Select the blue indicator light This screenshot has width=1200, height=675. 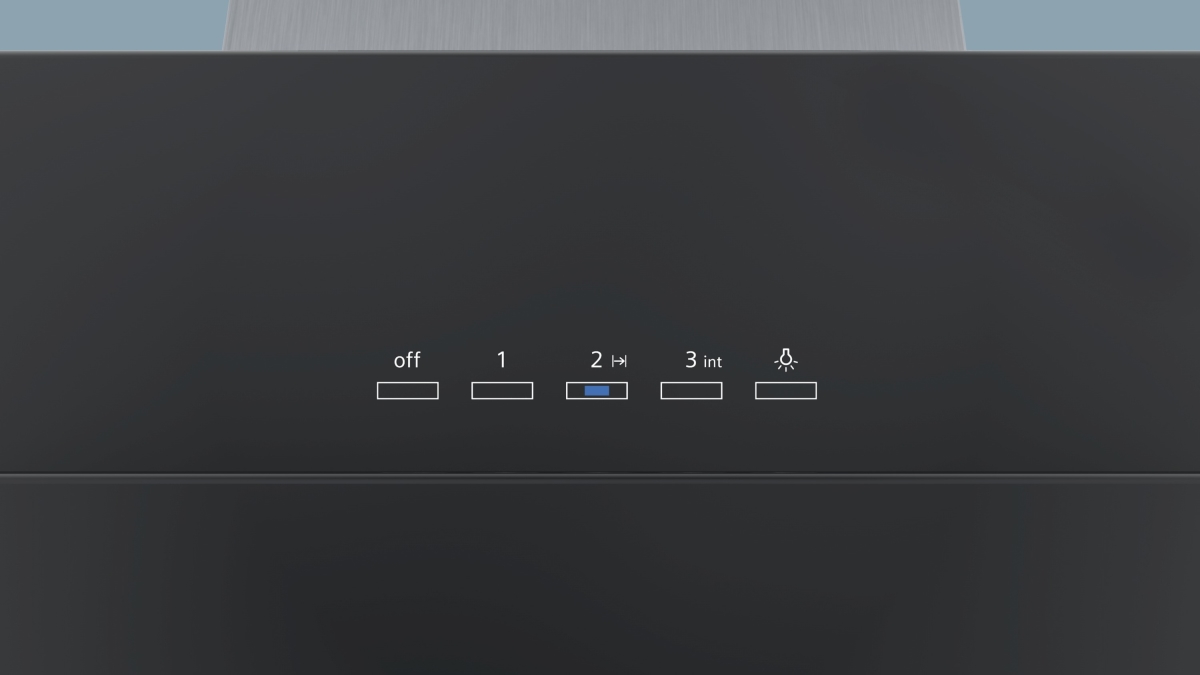click(597, 391)
